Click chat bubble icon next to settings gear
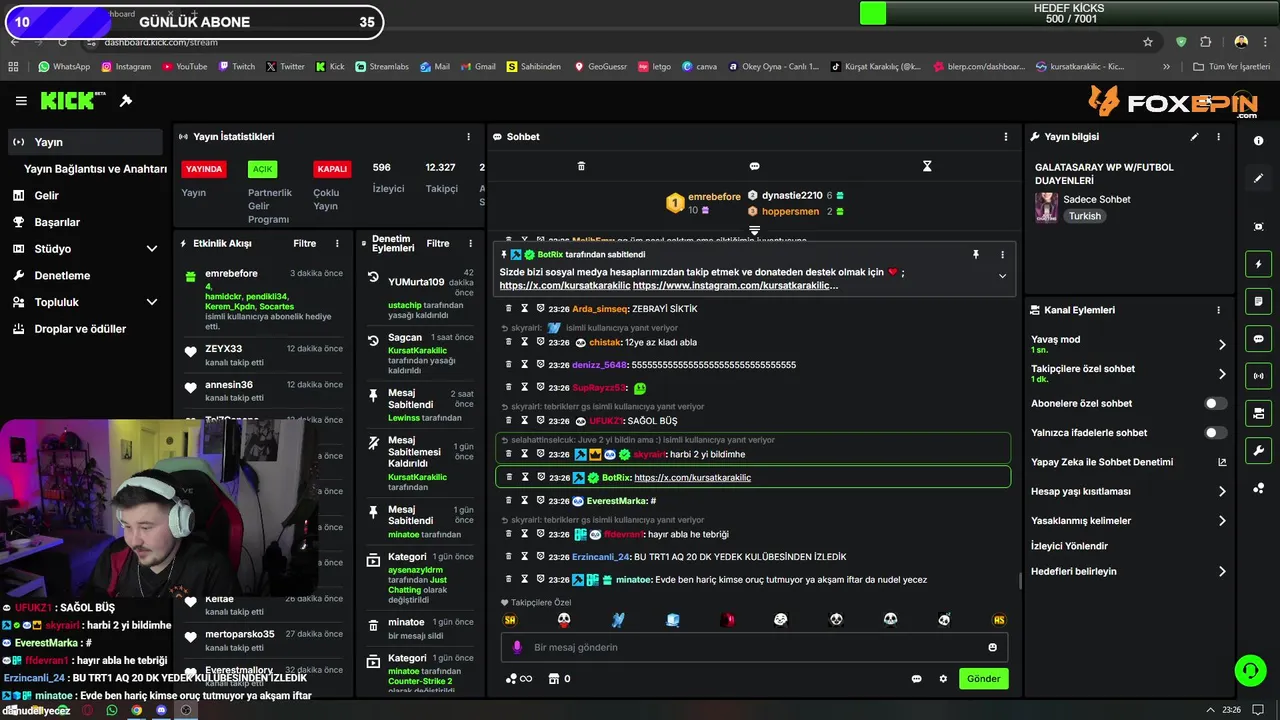This screenshot has height=720, width=1280. point(916,679)
